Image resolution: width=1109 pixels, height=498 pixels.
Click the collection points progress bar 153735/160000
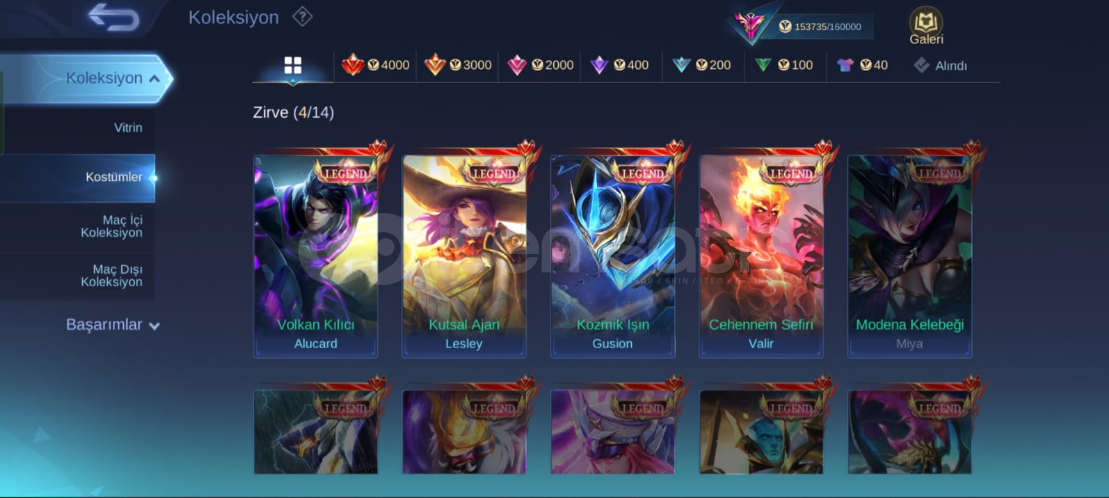[x=820, y=27]
